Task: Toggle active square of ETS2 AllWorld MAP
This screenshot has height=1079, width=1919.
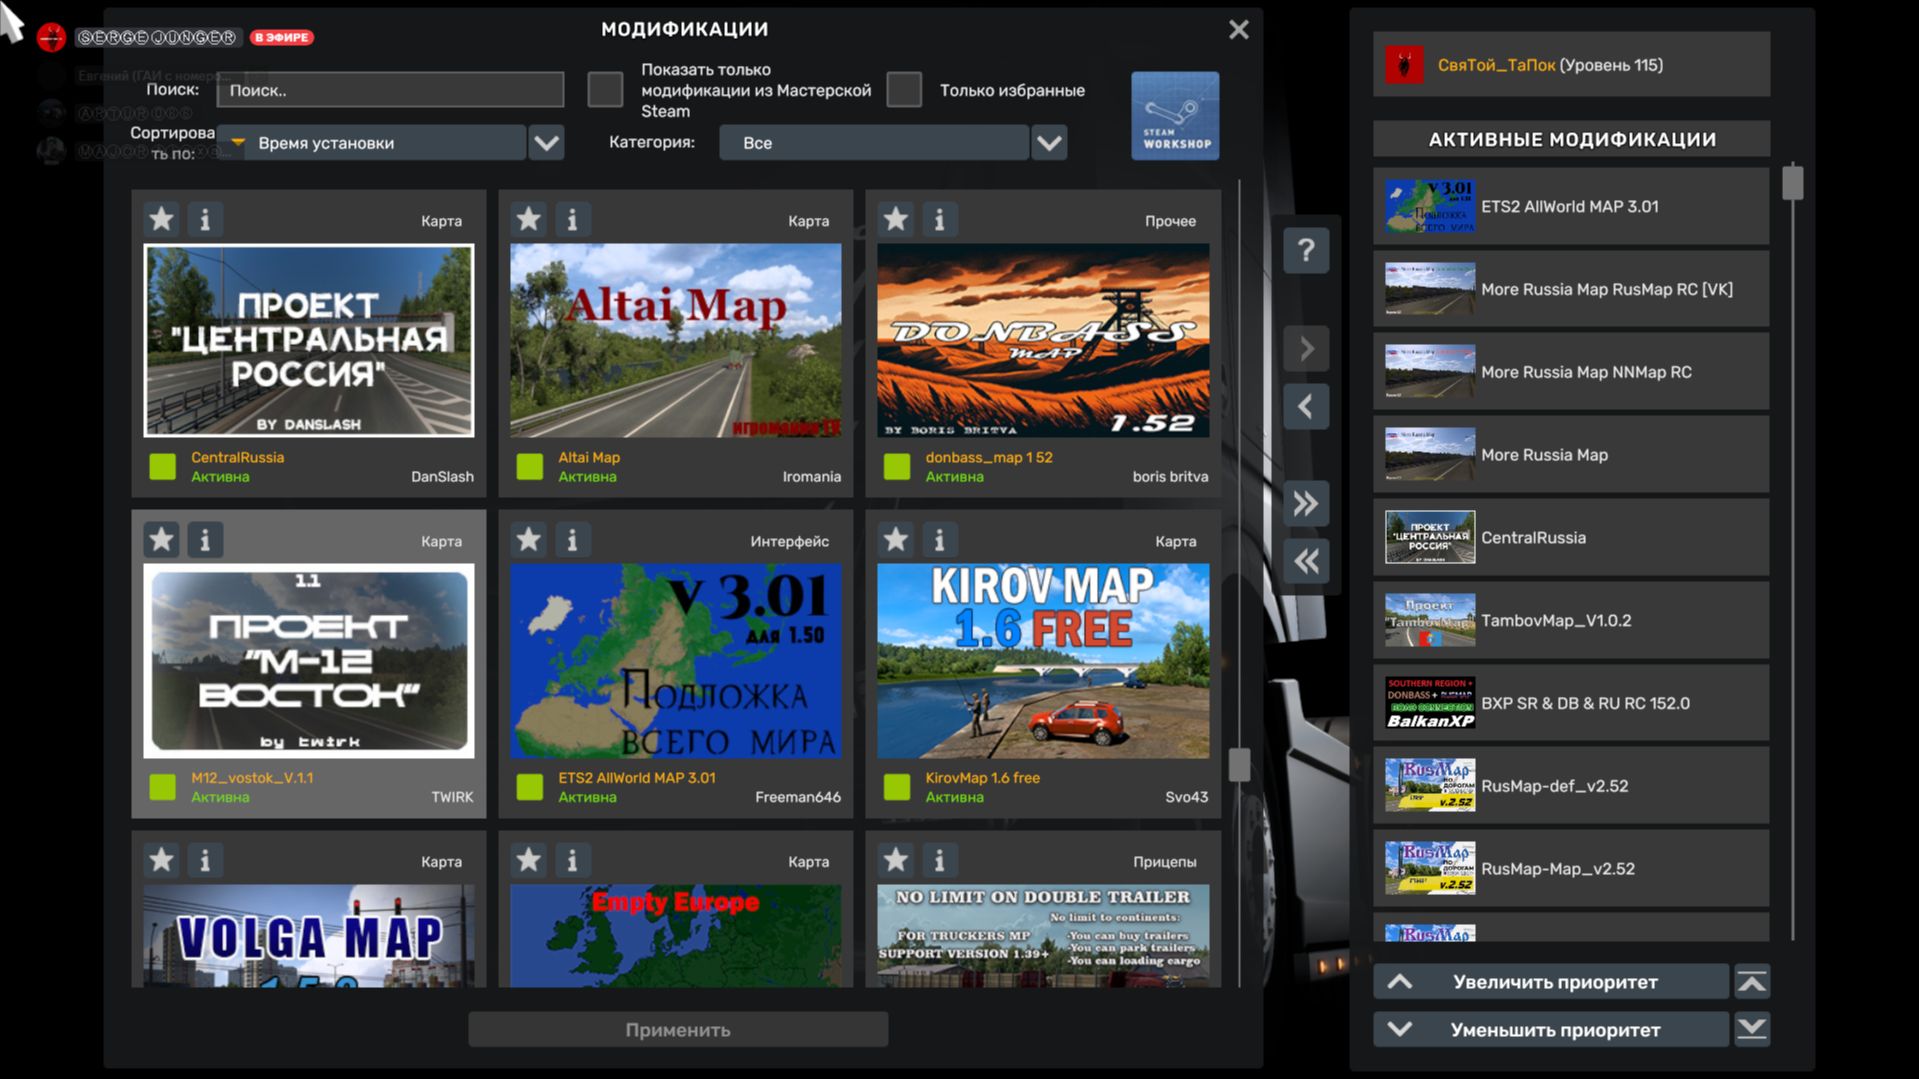Action: click(529, 787)
